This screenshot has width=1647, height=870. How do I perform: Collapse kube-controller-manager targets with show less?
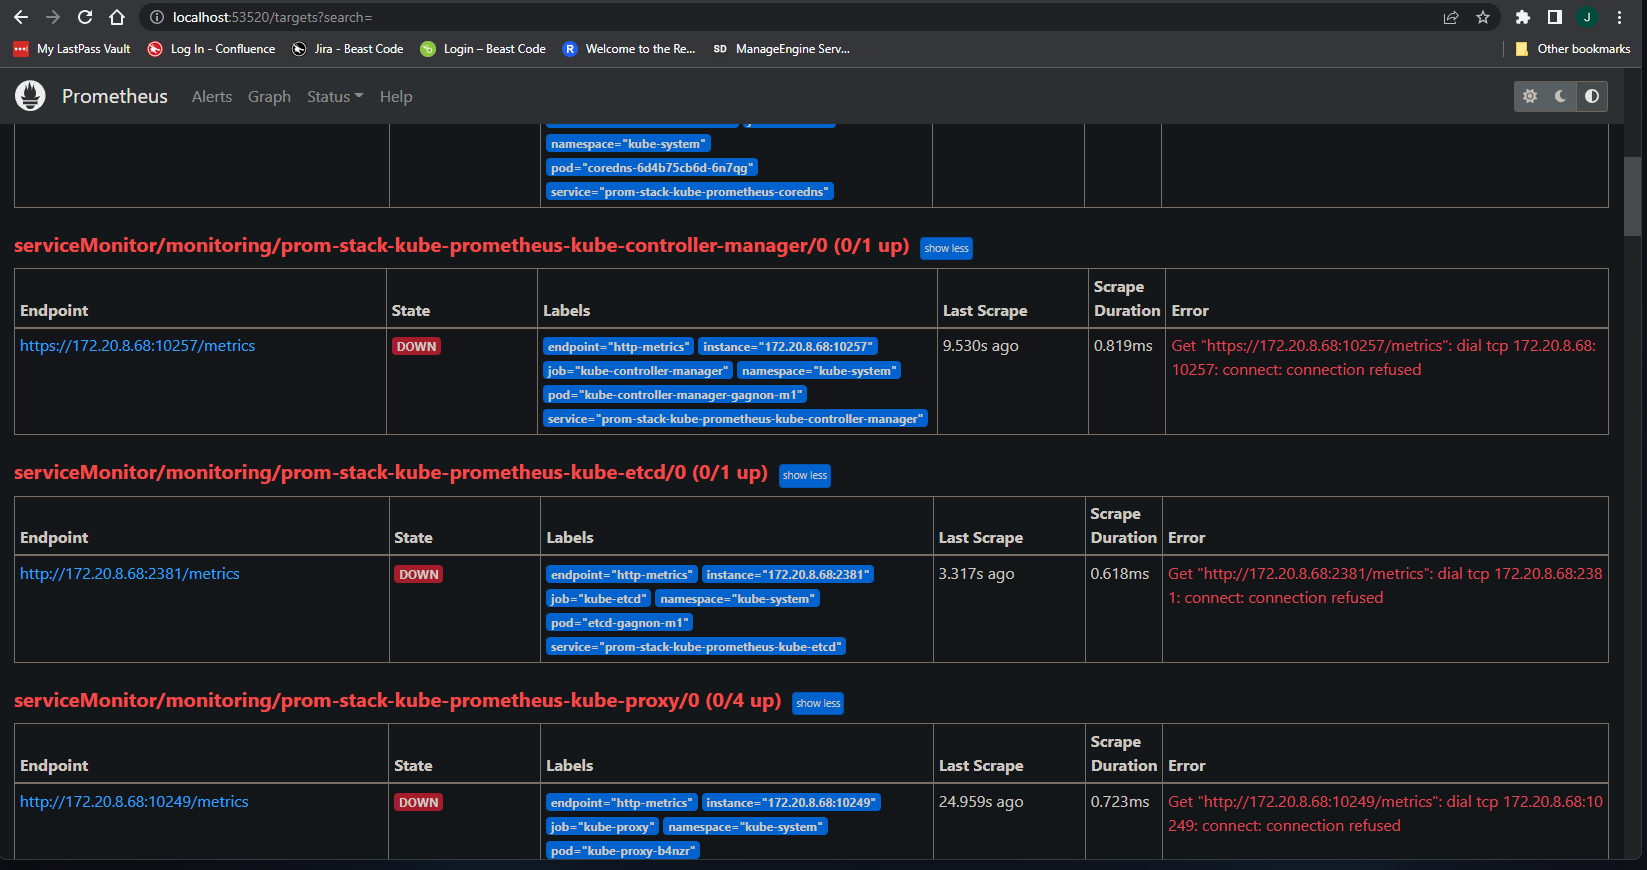click(x=946, y=248)
